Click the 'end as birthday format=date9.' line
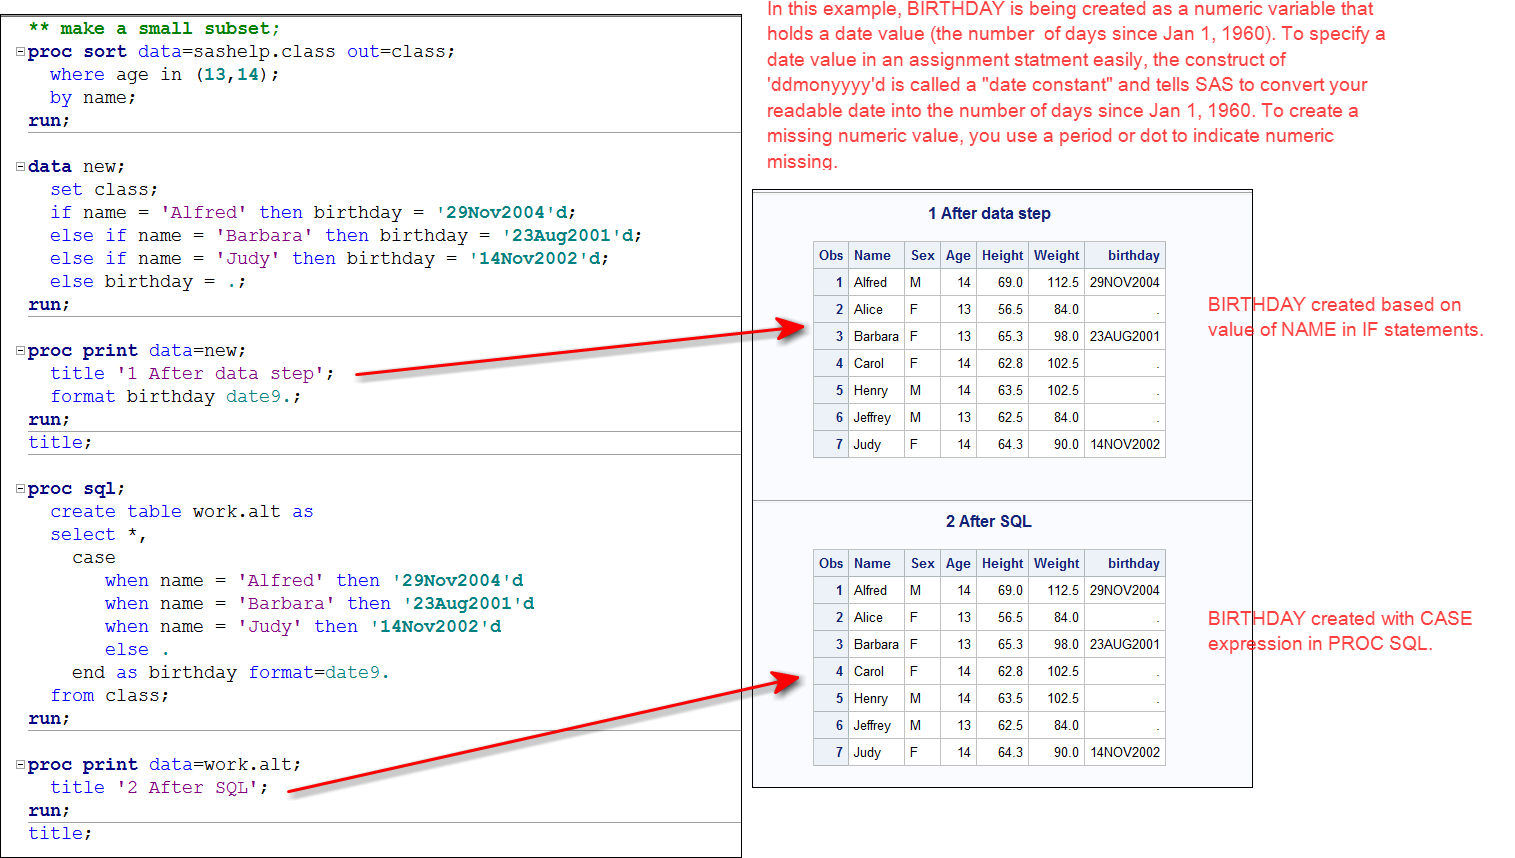Screen dimensions: 1515x858 click(x=231, y=672)
